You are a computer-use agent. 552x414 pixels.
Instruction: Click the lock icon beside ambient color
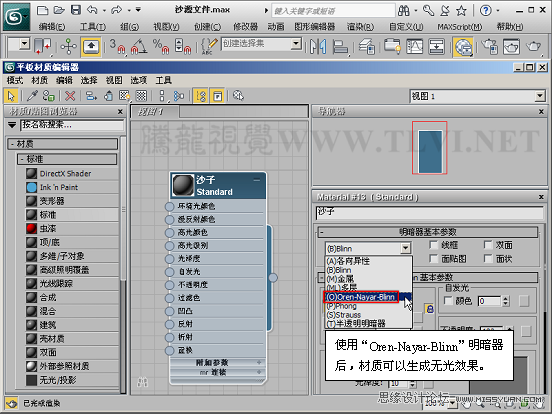pos(429,309)
